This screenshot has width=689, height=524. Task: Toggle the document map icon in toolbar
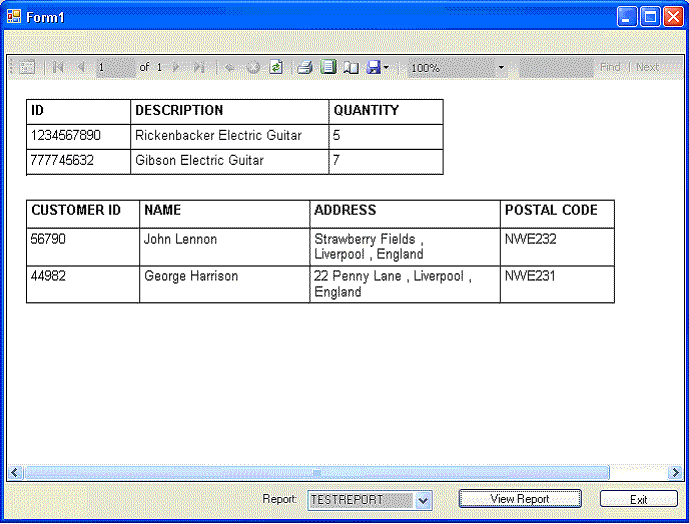27,67
